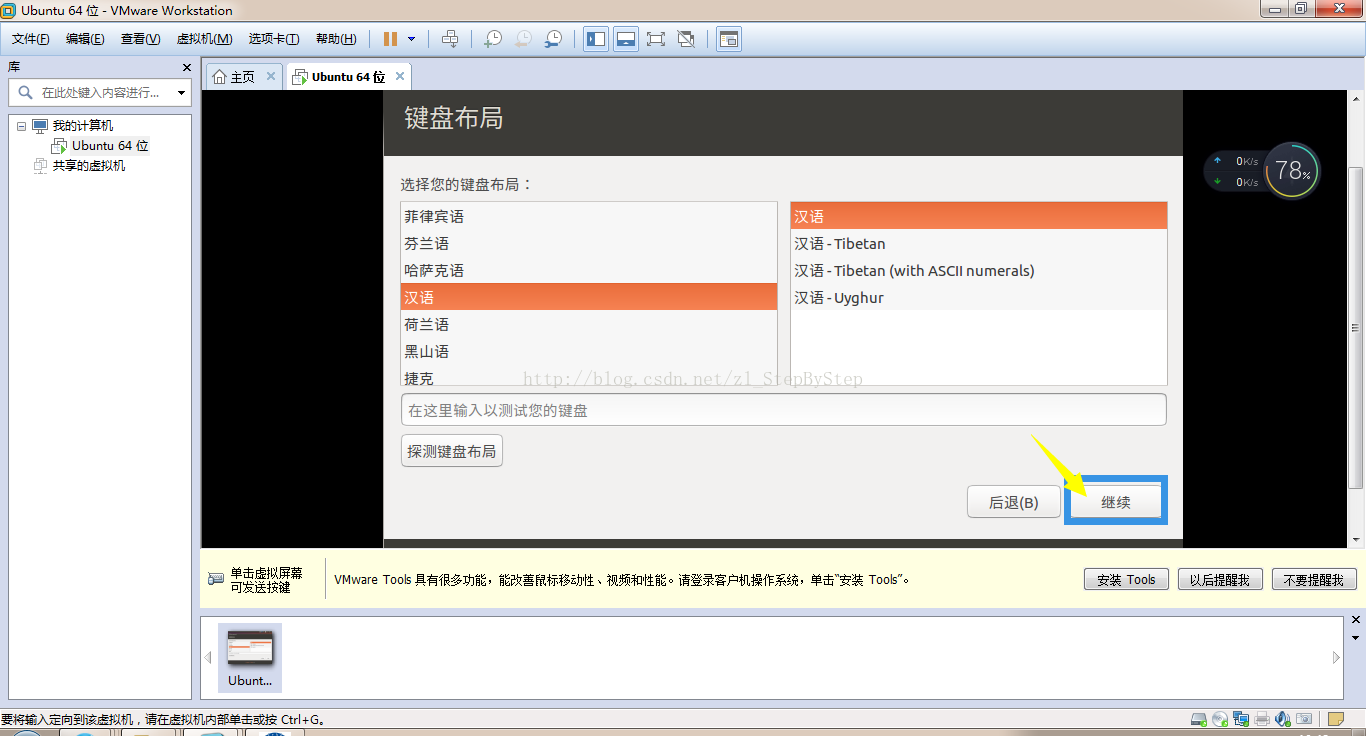The width and height of the screenshot is (1366, 736).
Task: Open the snapshot manager icon
Action: pos(553,39)
